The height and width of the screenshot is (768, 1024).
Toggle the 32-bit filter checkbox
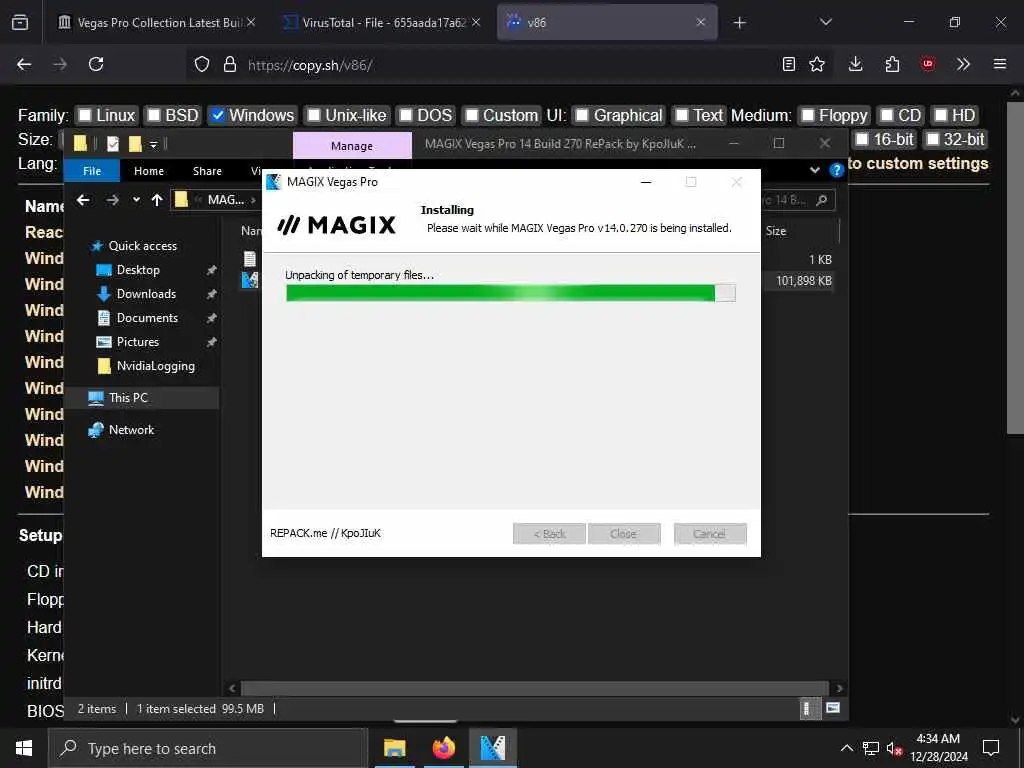pyautogui.click(x=933, y=139)
